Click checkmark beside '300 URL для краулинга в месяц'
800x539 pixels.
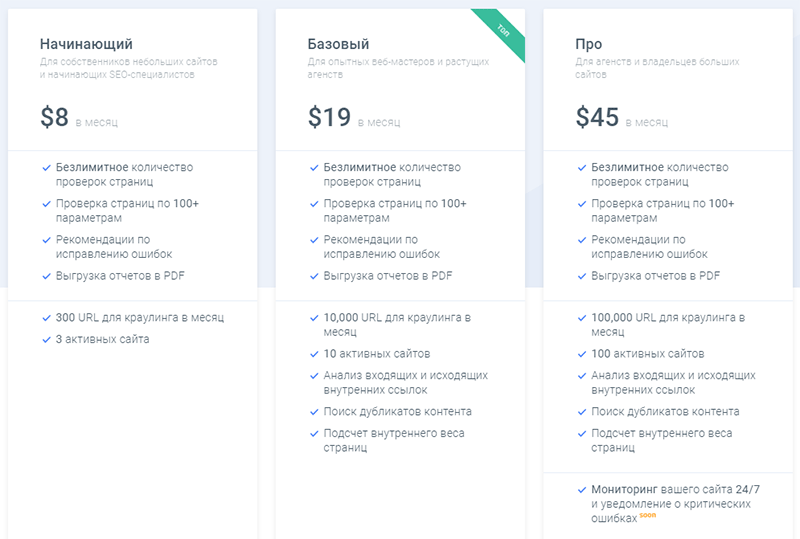click(46, 318)
